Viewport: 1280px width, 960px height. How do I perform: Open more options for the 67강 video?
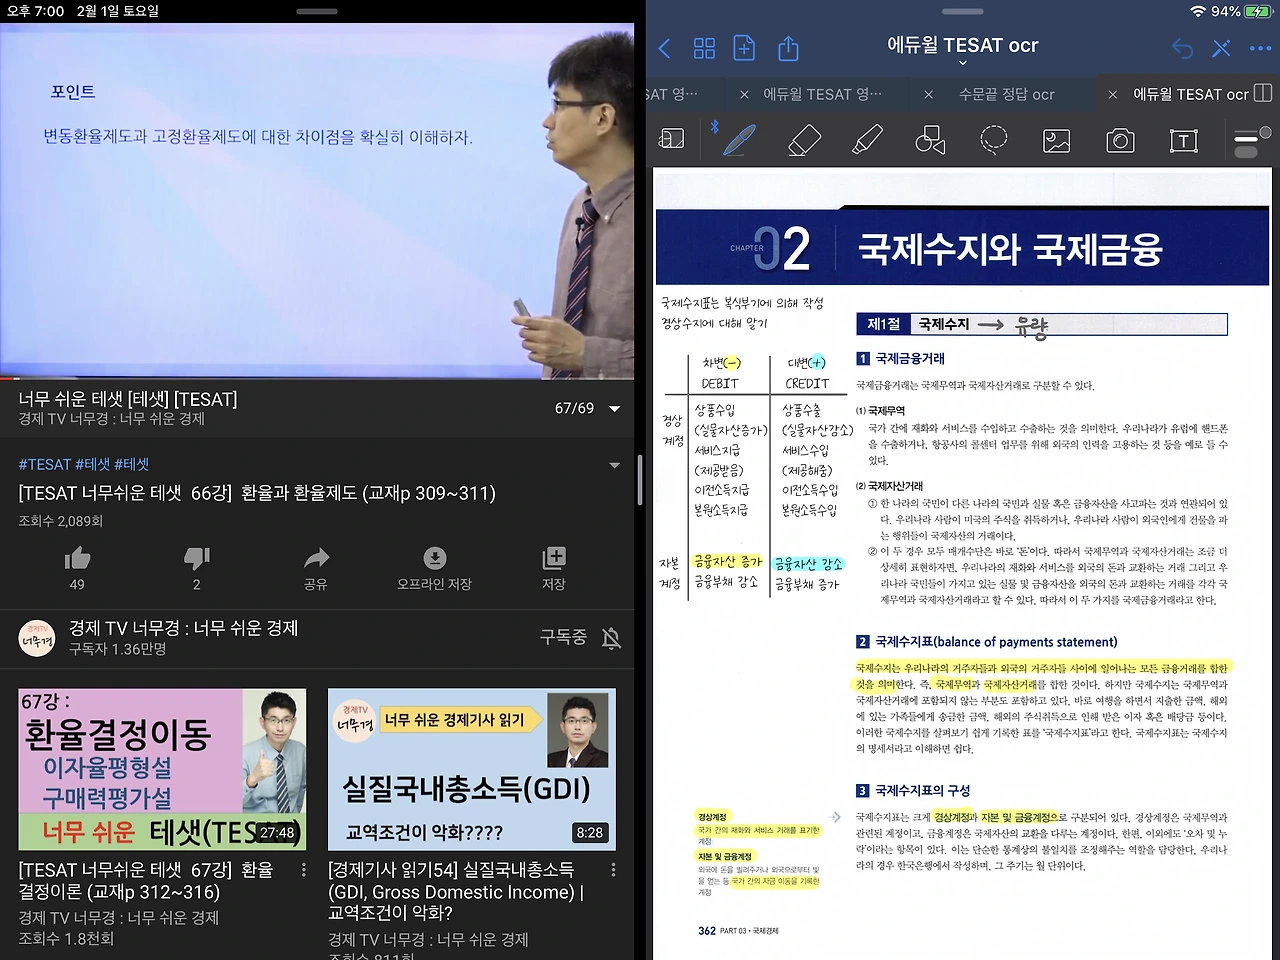click(x=304, y=871)
